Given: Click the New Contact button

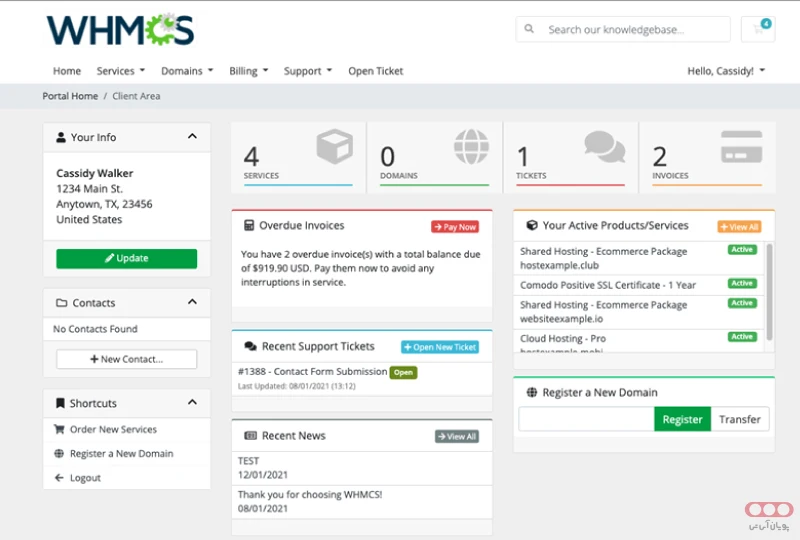Looking at the screenshot, I should (x=127, y=359).
